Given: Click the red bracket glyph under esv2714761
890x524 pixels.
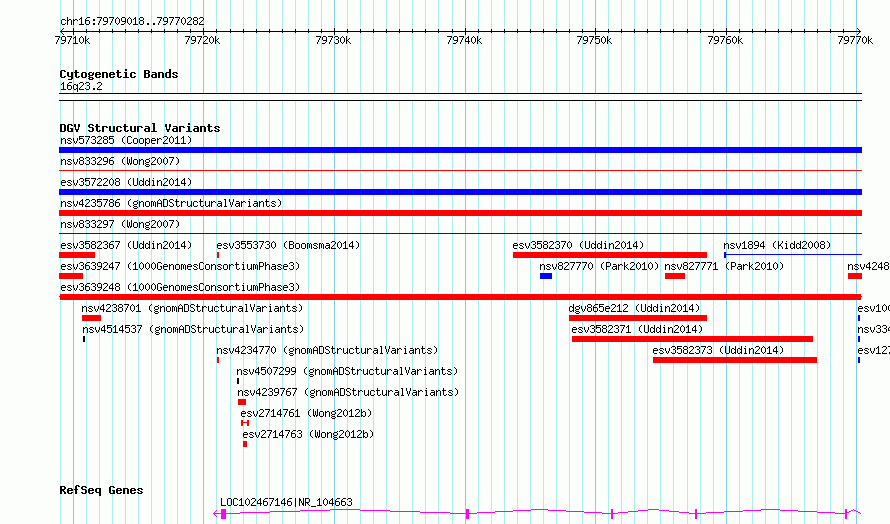Looking at the screenshot, I should point(245,423).
